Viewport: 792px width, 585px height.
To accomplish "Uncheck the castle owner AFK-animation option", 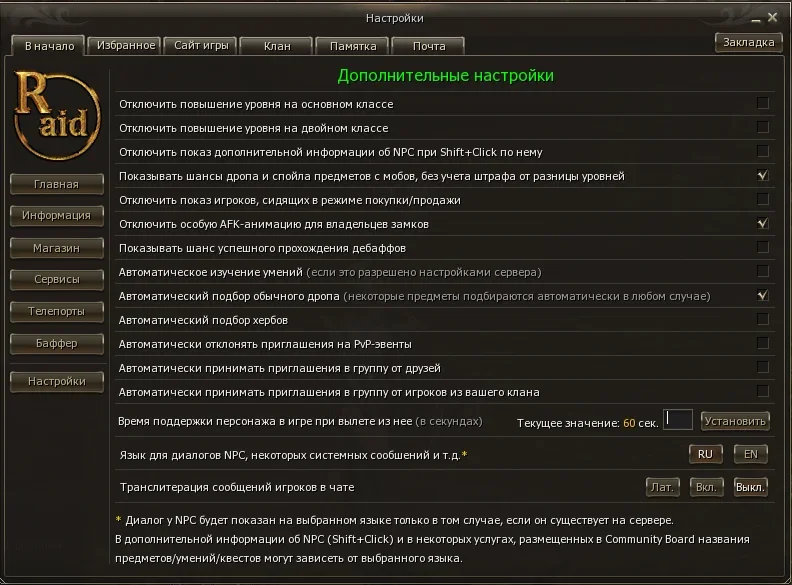I will [763, 223].
